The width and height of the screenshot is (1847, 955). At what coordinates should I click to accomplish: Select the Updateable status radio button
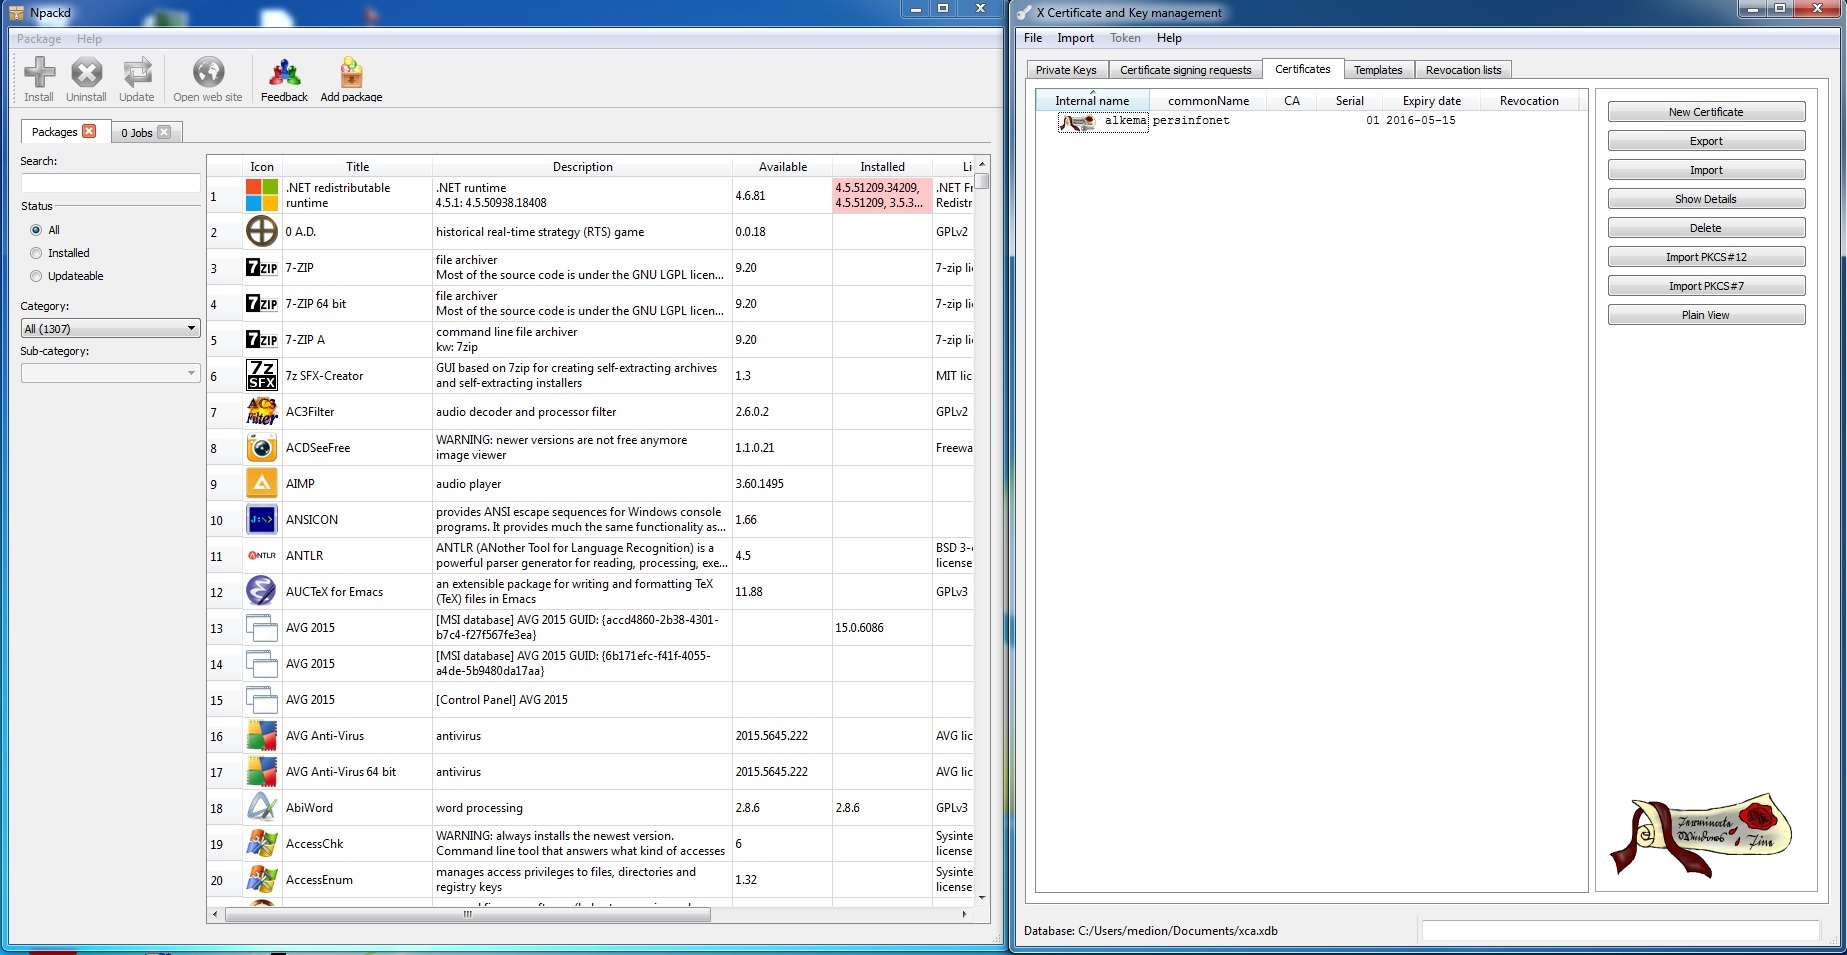(x=36, y=276)
